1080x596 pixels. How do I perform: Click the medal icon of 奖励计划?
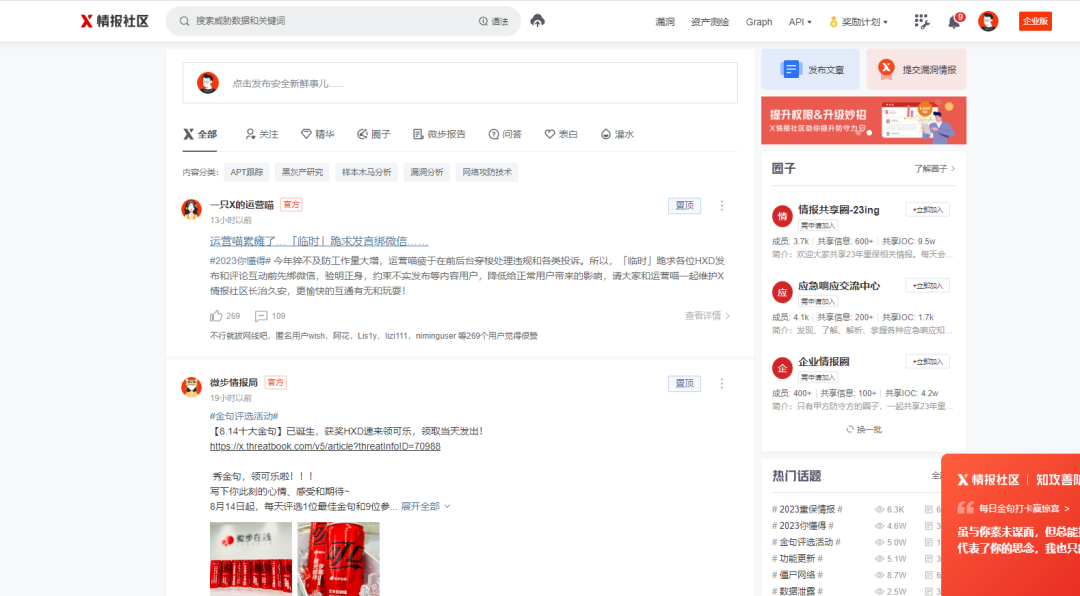click(833, 22)
